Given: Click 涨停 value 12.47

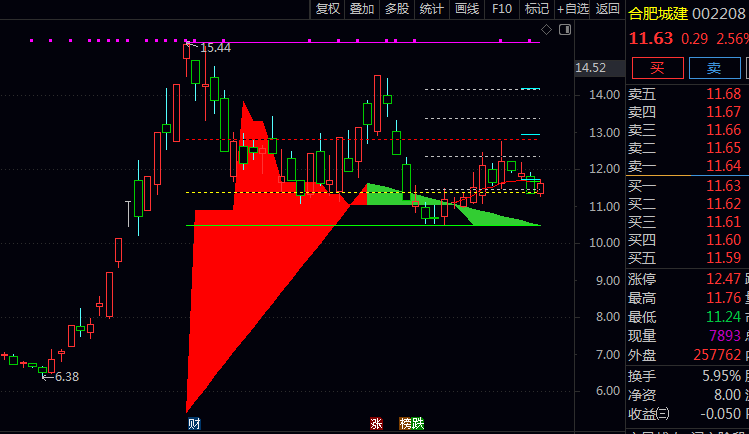Looking at the screenshot, I should point(724,279).
